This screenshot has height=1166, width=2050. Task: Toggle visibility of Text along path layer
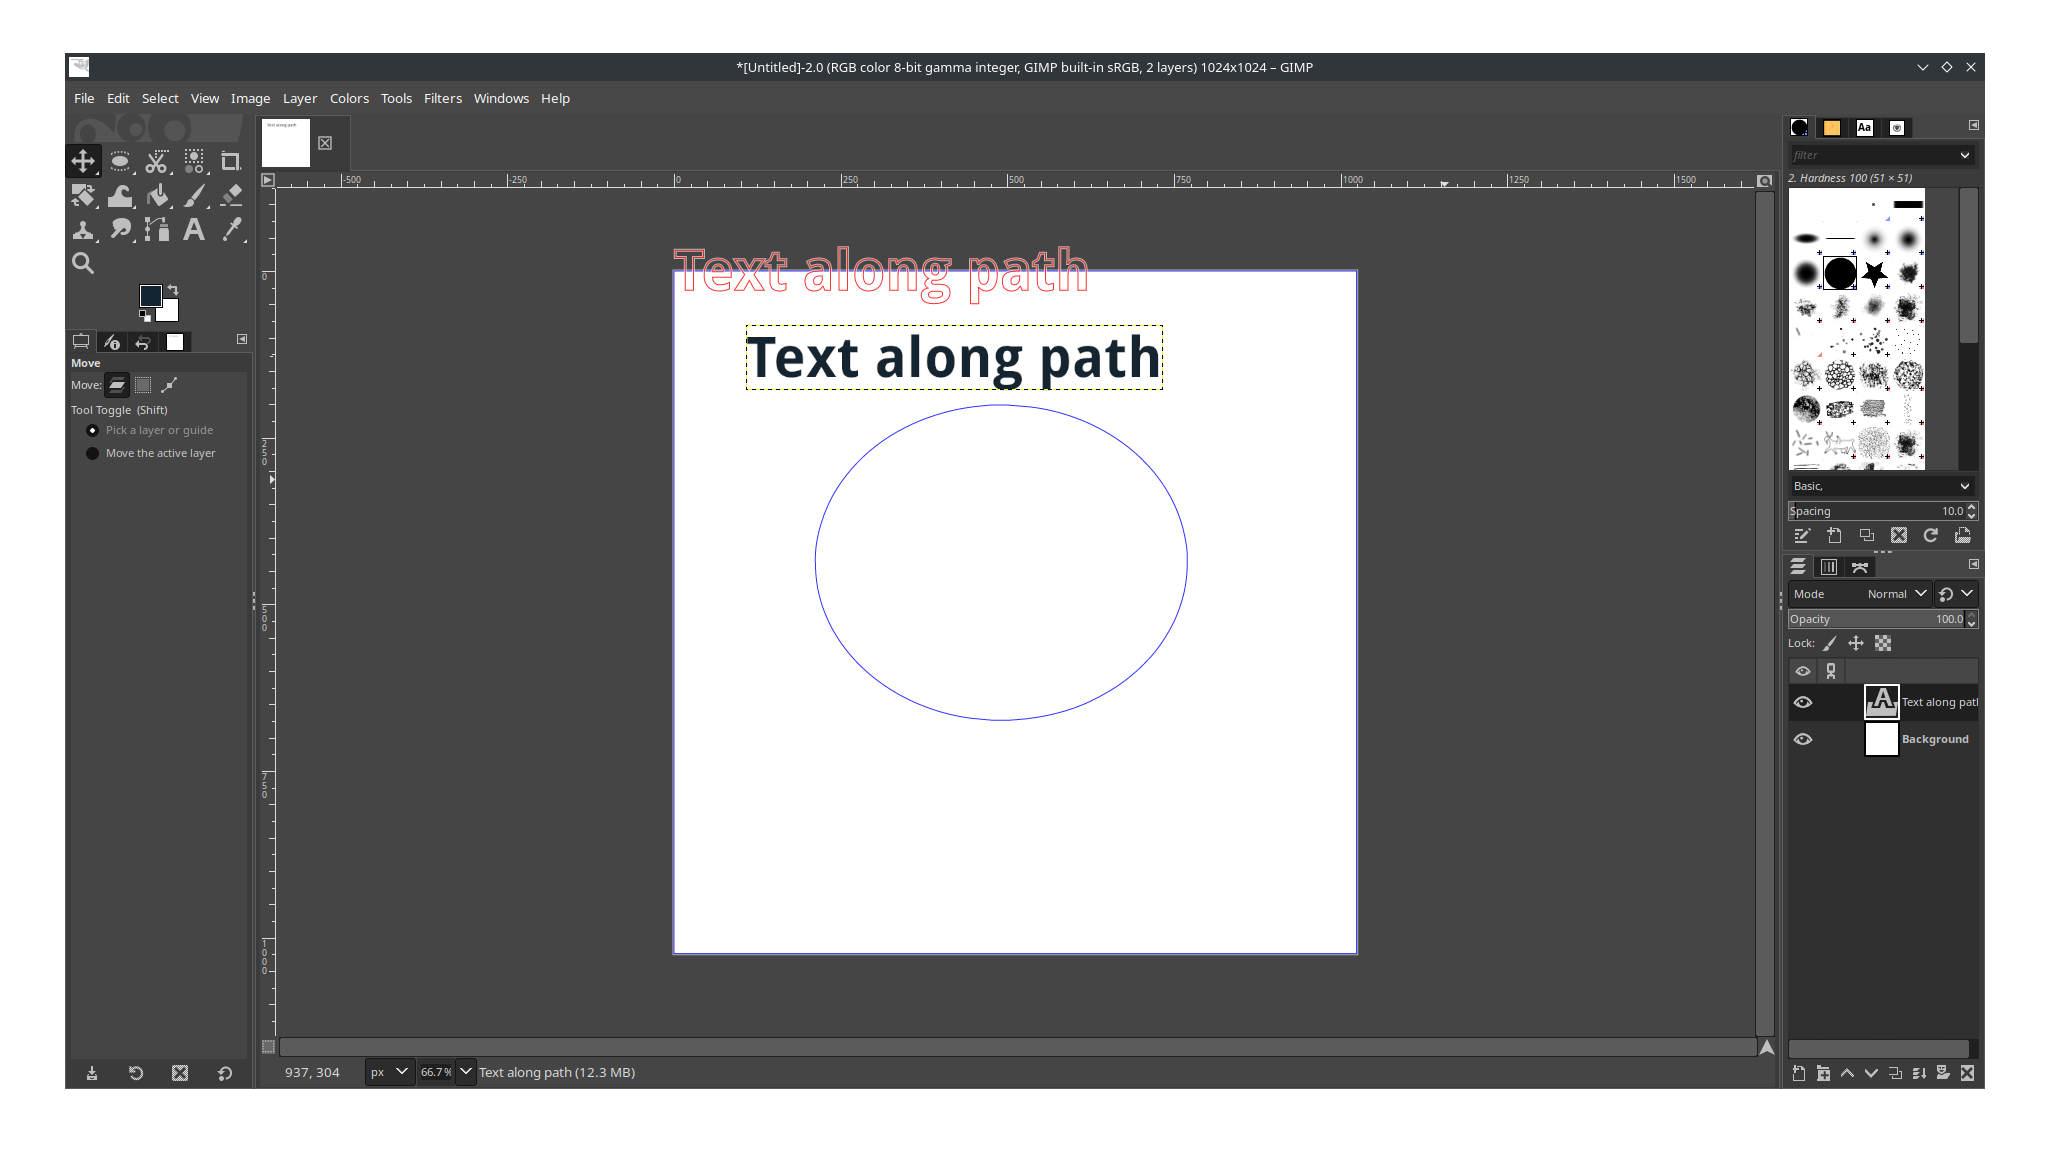(x=1803, y=702)
